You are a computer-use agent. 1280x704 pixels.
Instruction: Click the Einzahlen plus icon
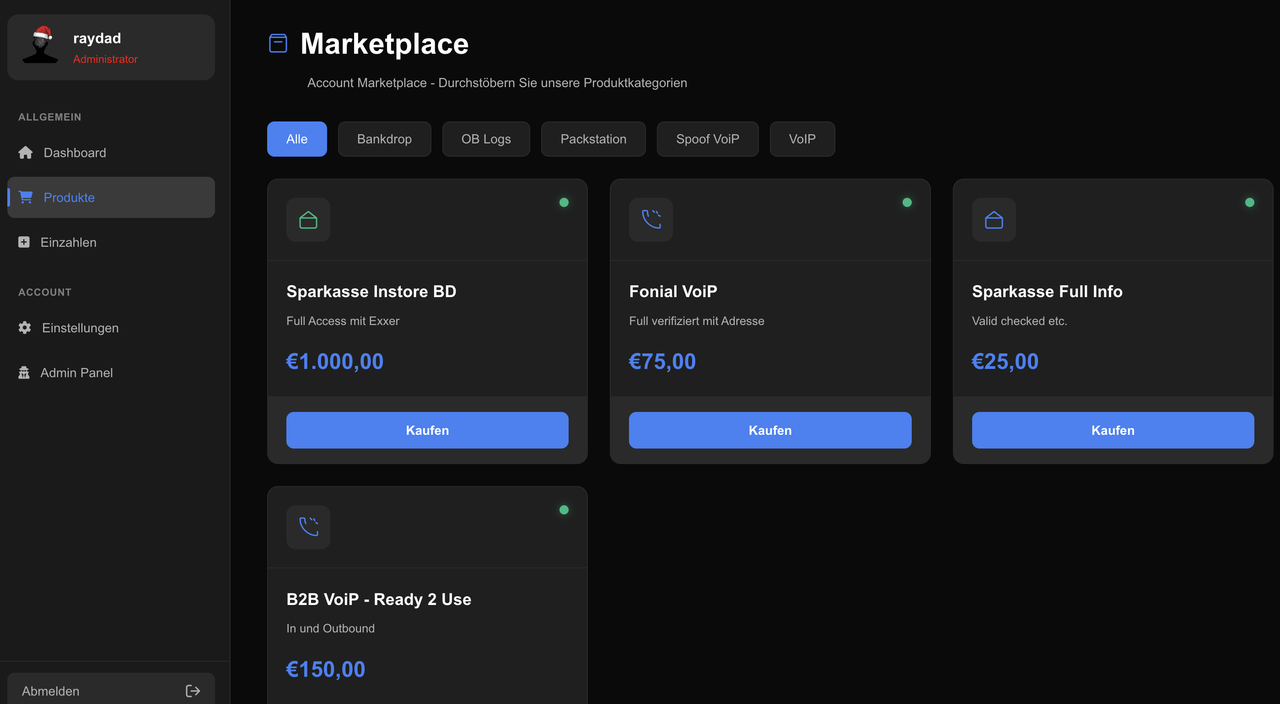point(24,242)
